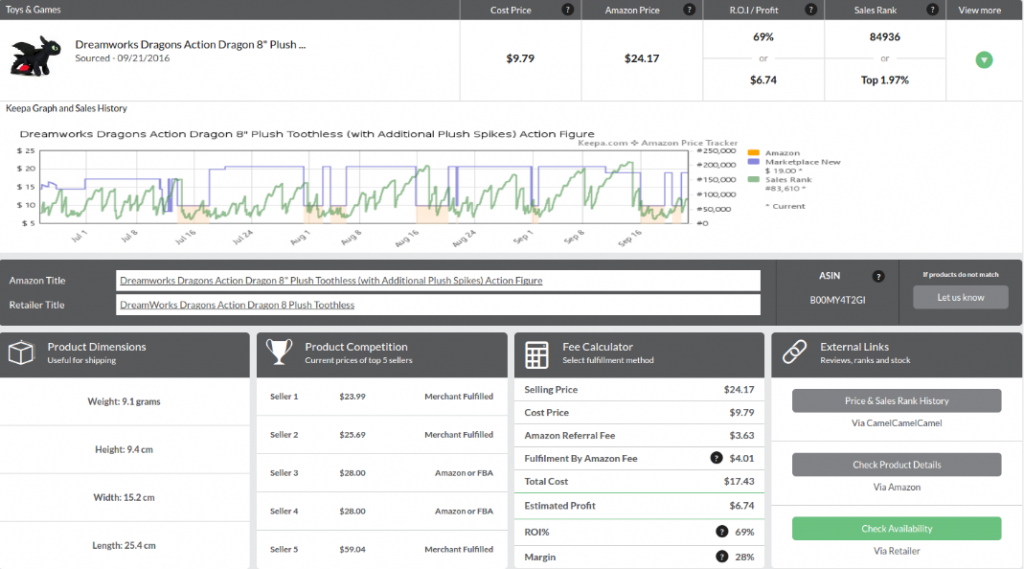Click the 69% ROI value in summary row
The image size is (1024, 569).
tap(763, 37)
